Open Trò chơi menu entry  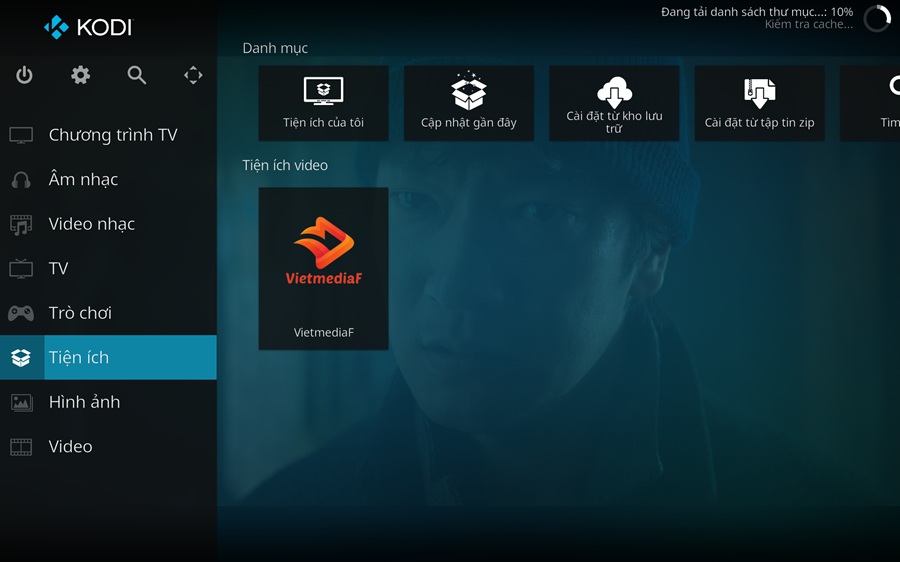(x=108, y=313)
